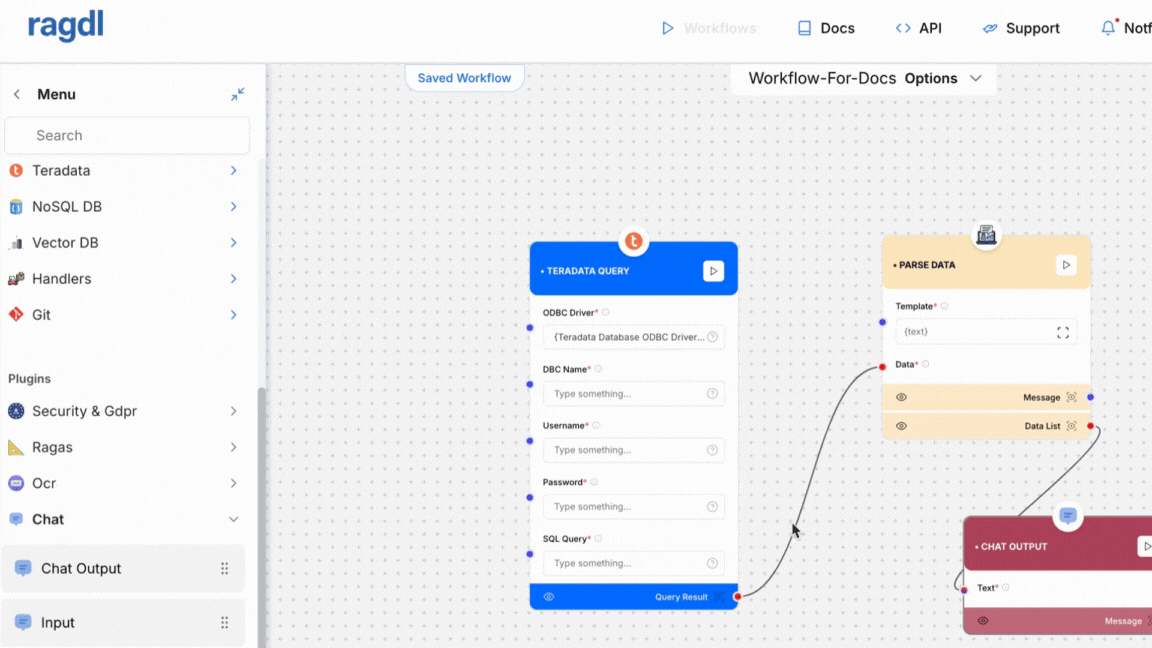Open the Support nav item

[1021, 28]
